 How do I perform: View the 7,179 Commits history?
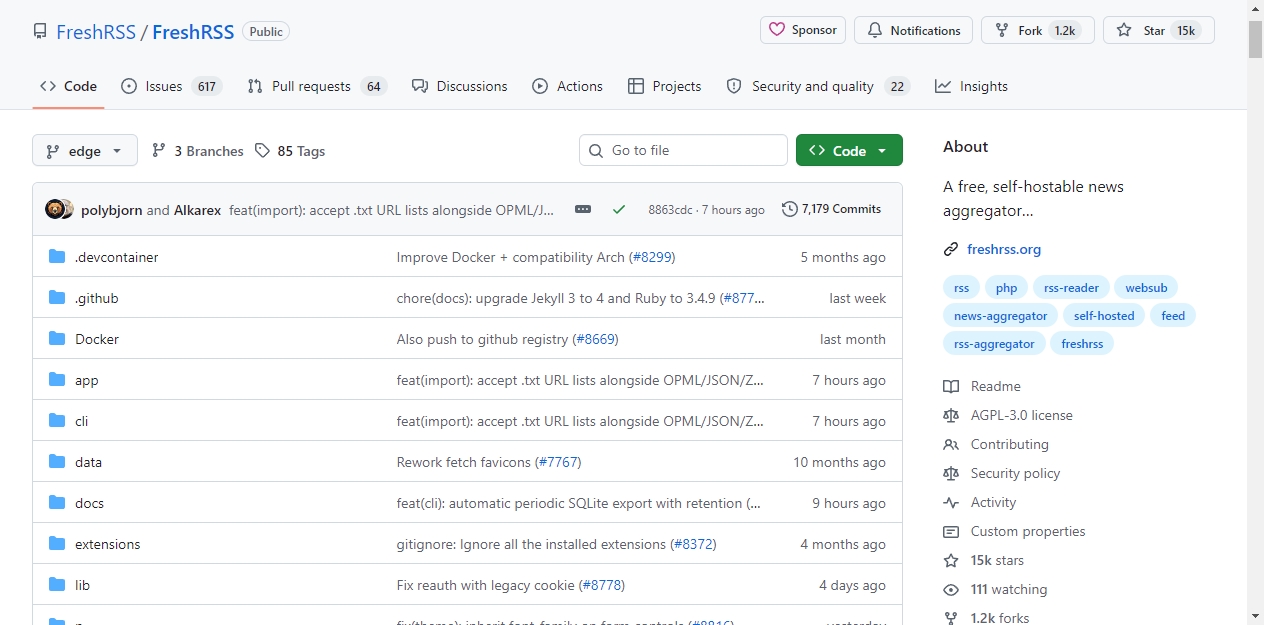[x=832, y=209]
